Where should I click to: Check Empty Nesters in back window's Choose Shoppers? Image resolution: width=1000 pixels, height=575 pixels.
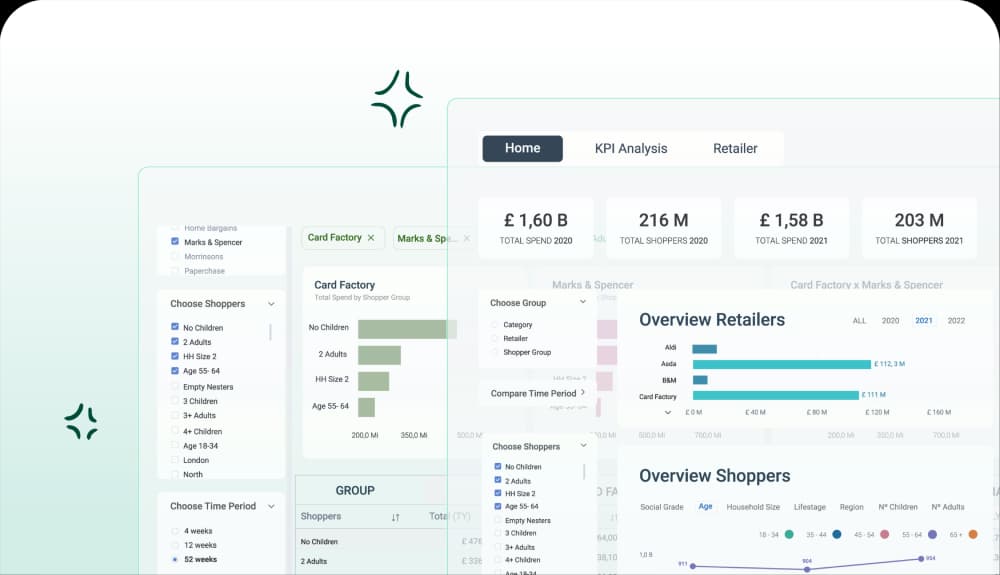pyautogui.click(x=175, y=386)
